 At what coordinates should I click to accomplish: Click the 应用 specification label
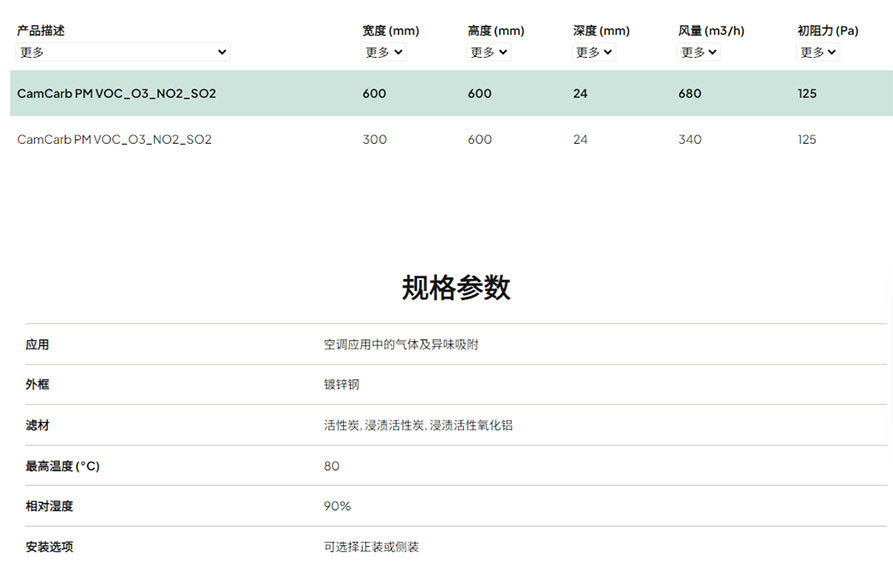(x=37, y=344)
